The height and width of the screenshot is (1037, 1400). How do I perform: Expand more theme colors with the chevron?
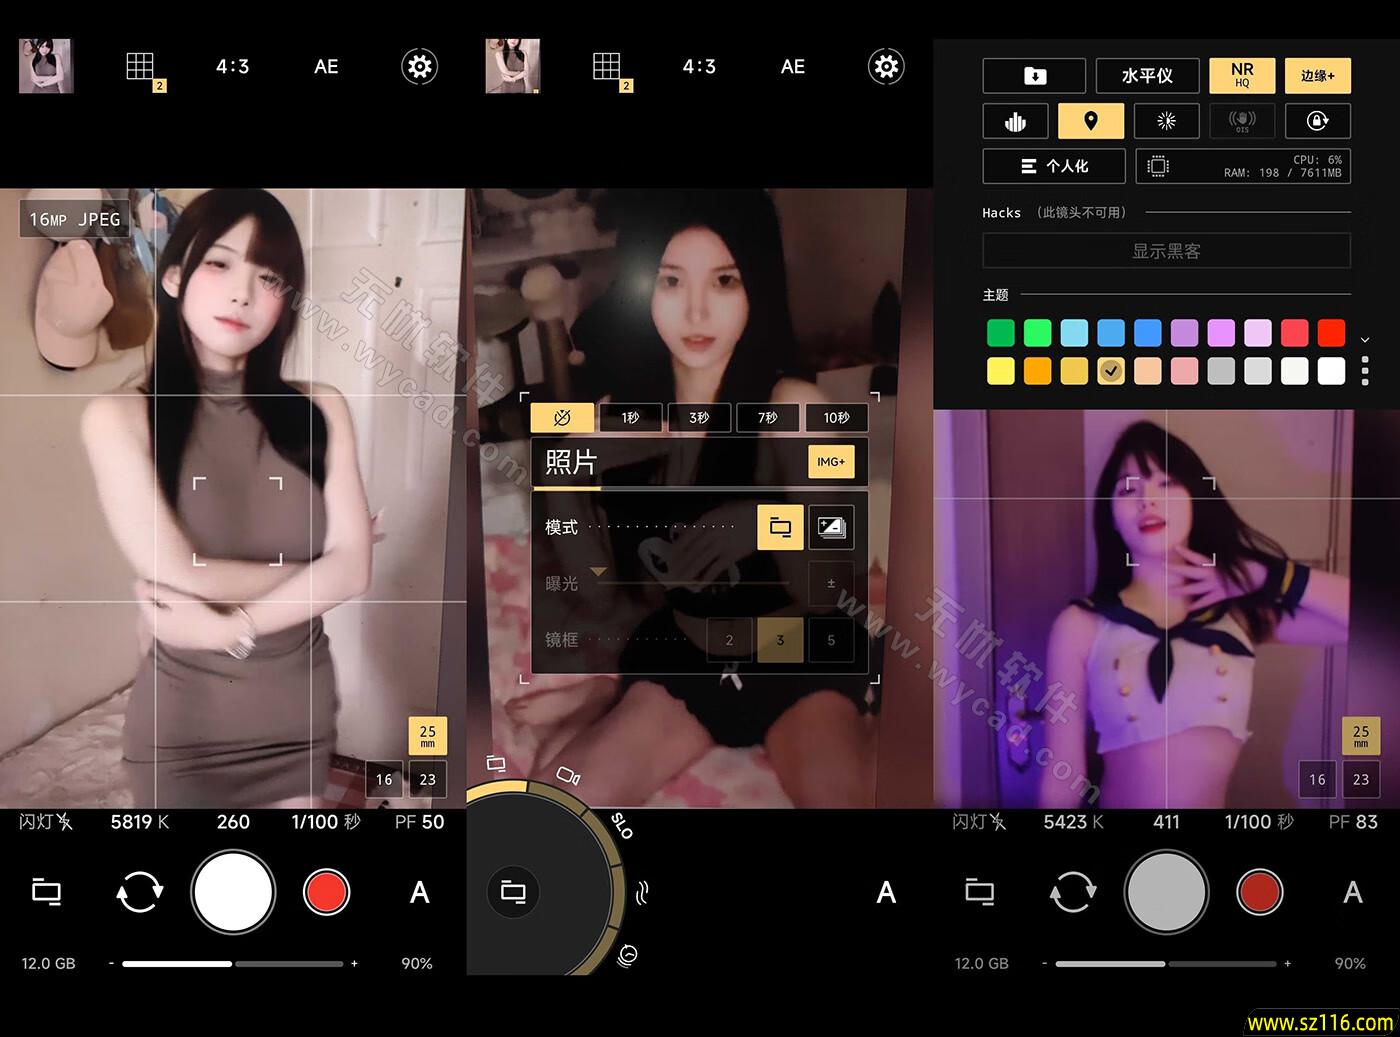click(1365, 339)
